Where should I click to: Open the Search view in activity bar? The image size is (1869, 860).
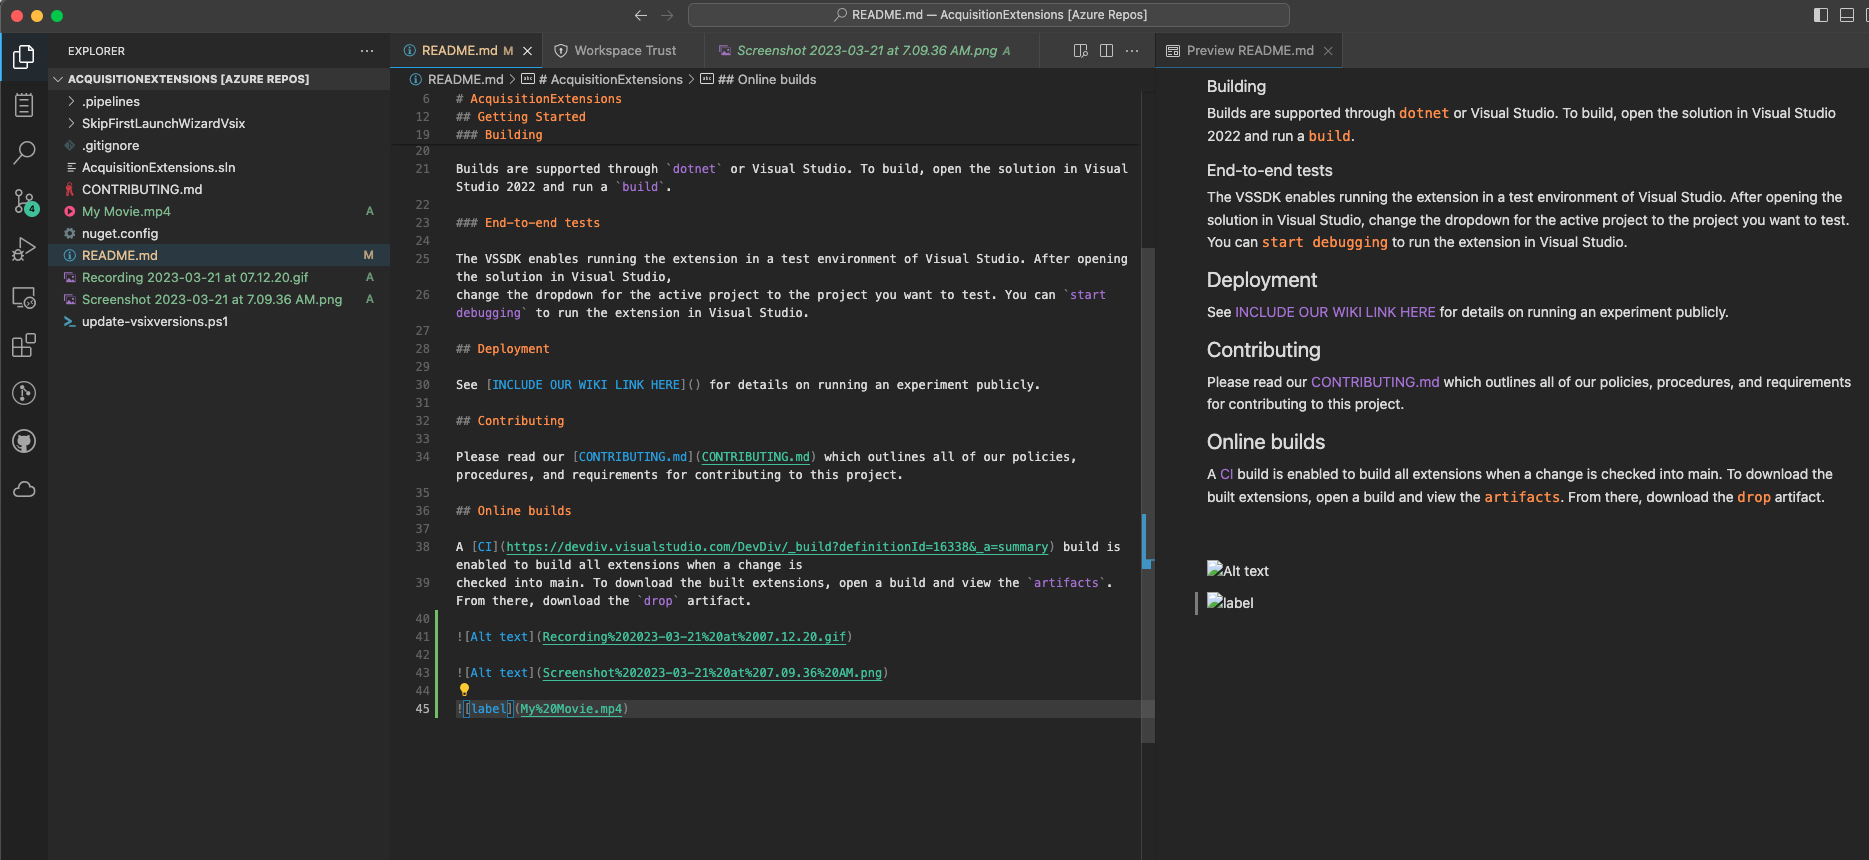pos(24,152)
